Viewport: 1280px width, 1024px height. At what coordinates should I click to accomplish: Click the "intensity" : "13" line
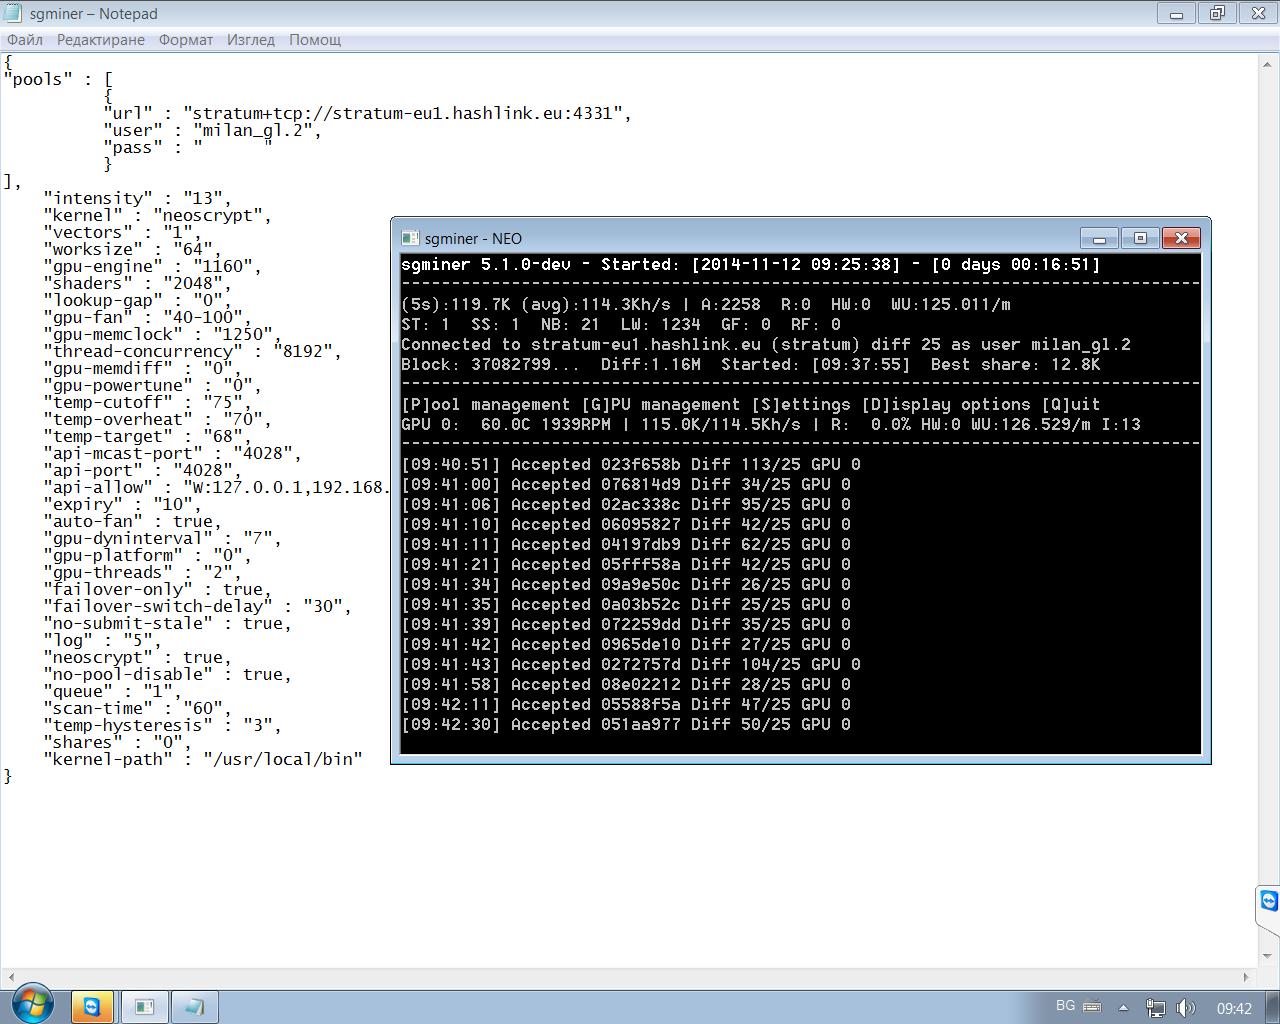point(137,198)
